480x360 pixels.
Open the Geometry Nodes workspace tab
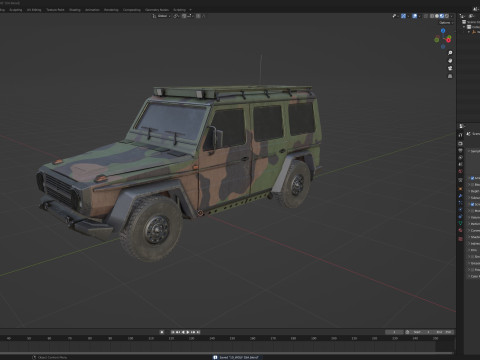pyautogui.click(x=157, y=10)
